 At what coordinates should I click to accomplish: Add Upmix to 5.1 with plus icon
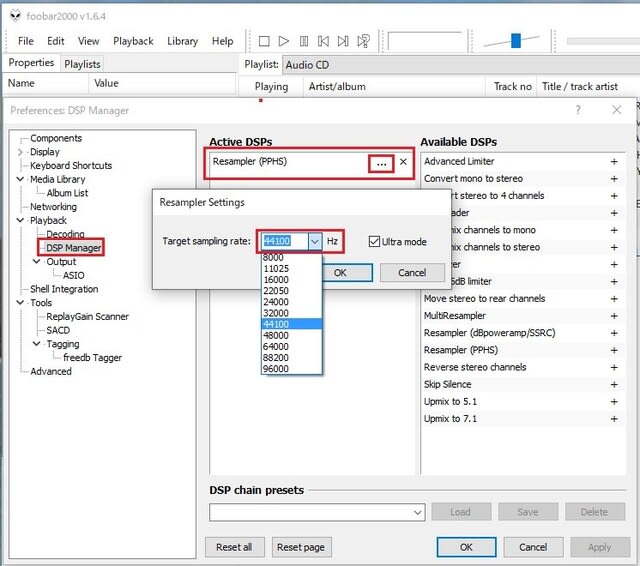614,402
